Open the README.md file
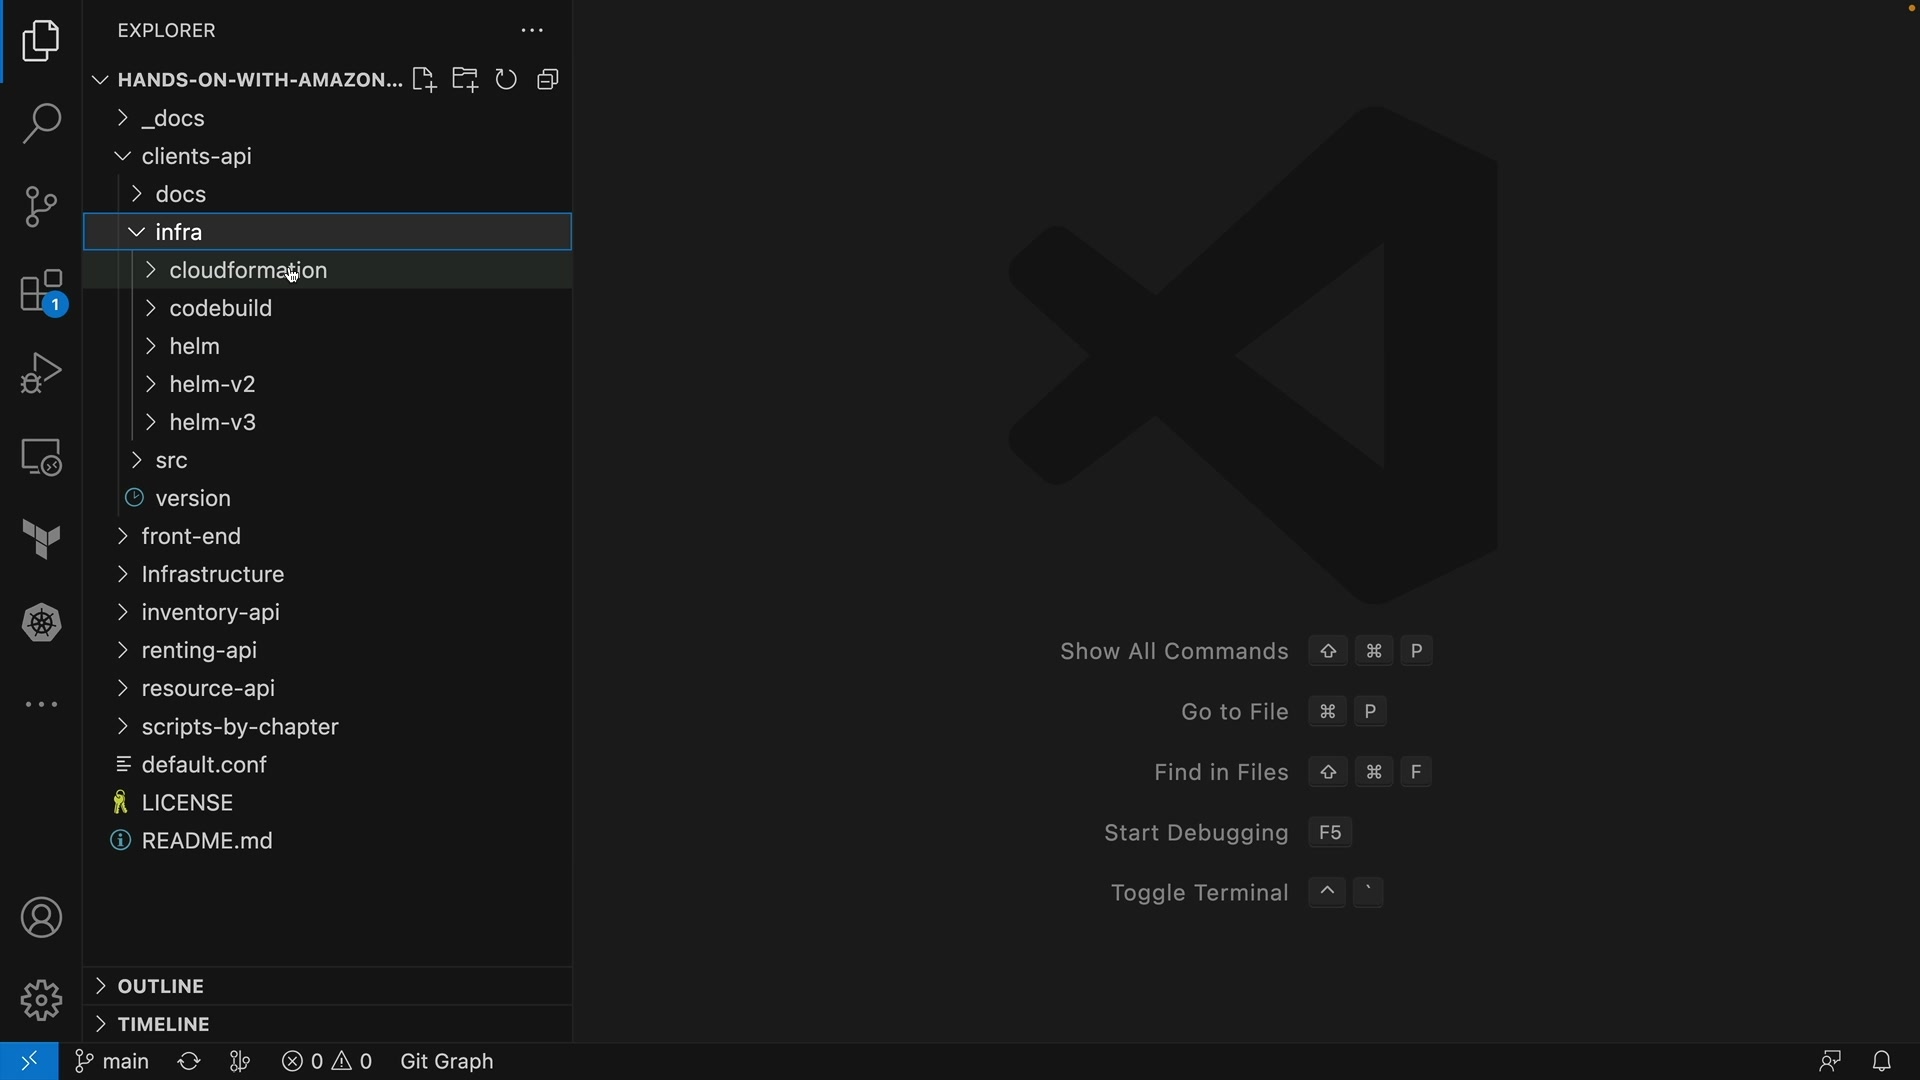This screenshot has width=1920, height=1080. (207, 842)
